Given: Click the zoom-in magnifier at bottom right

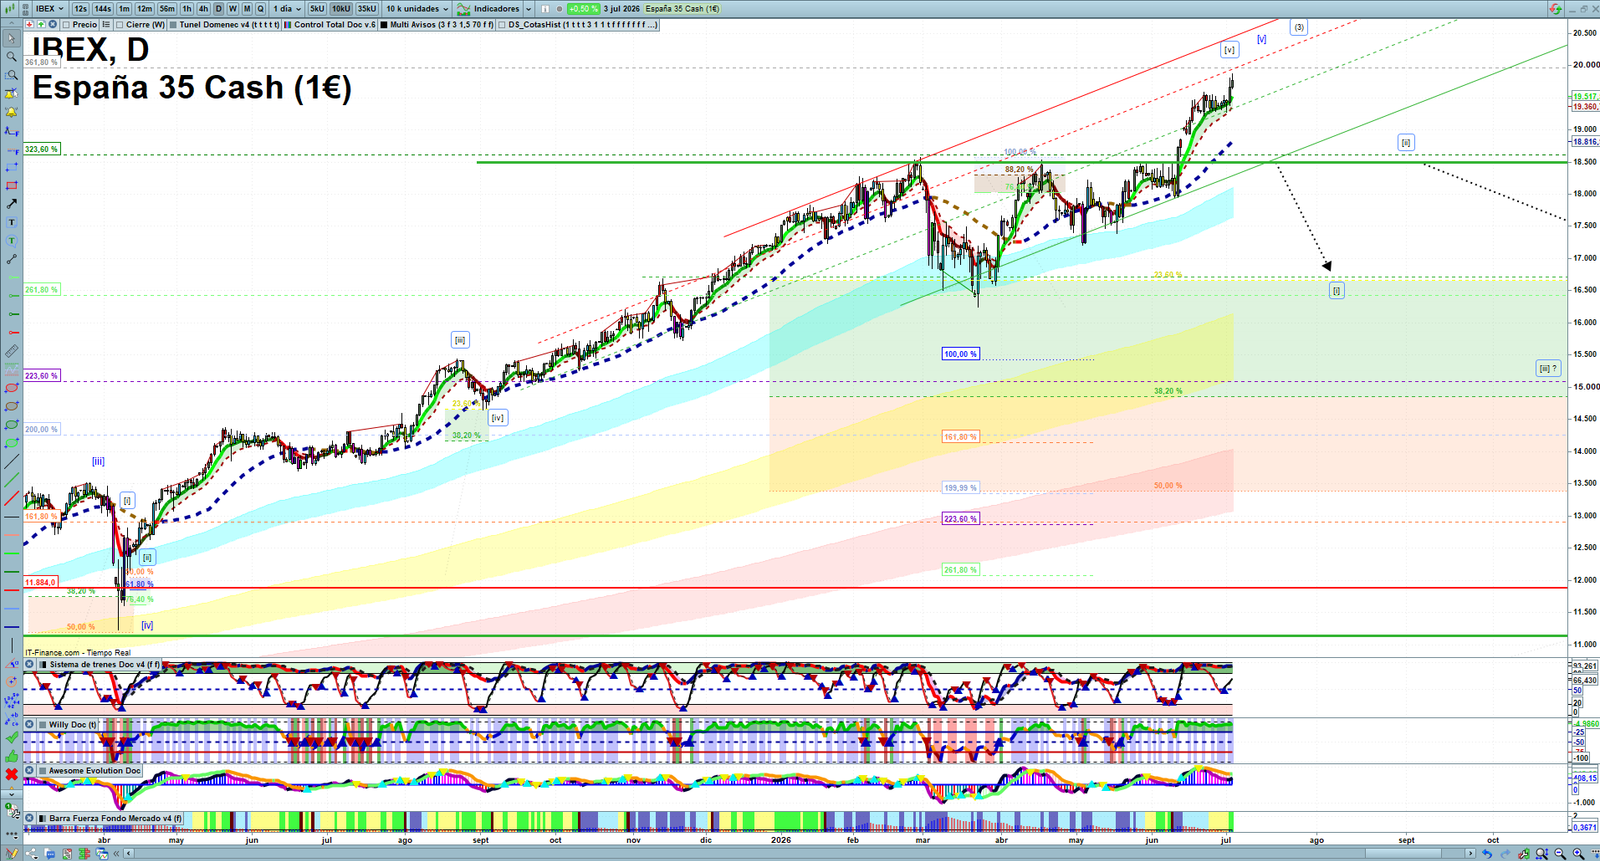Looking at the screenshot, I should click(x=1578, y=853).
